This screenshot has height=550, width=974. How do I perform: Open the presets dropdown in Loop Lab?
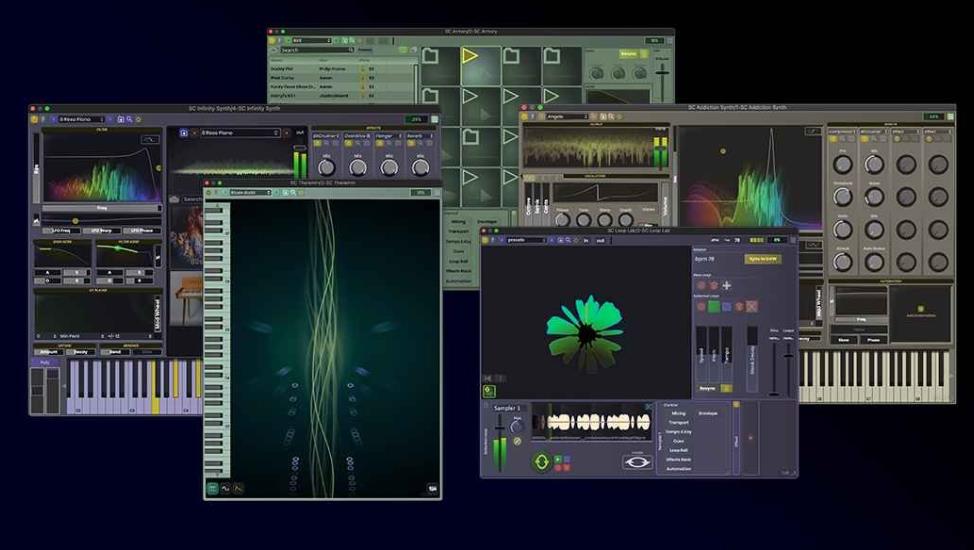(x=525, y=240)
